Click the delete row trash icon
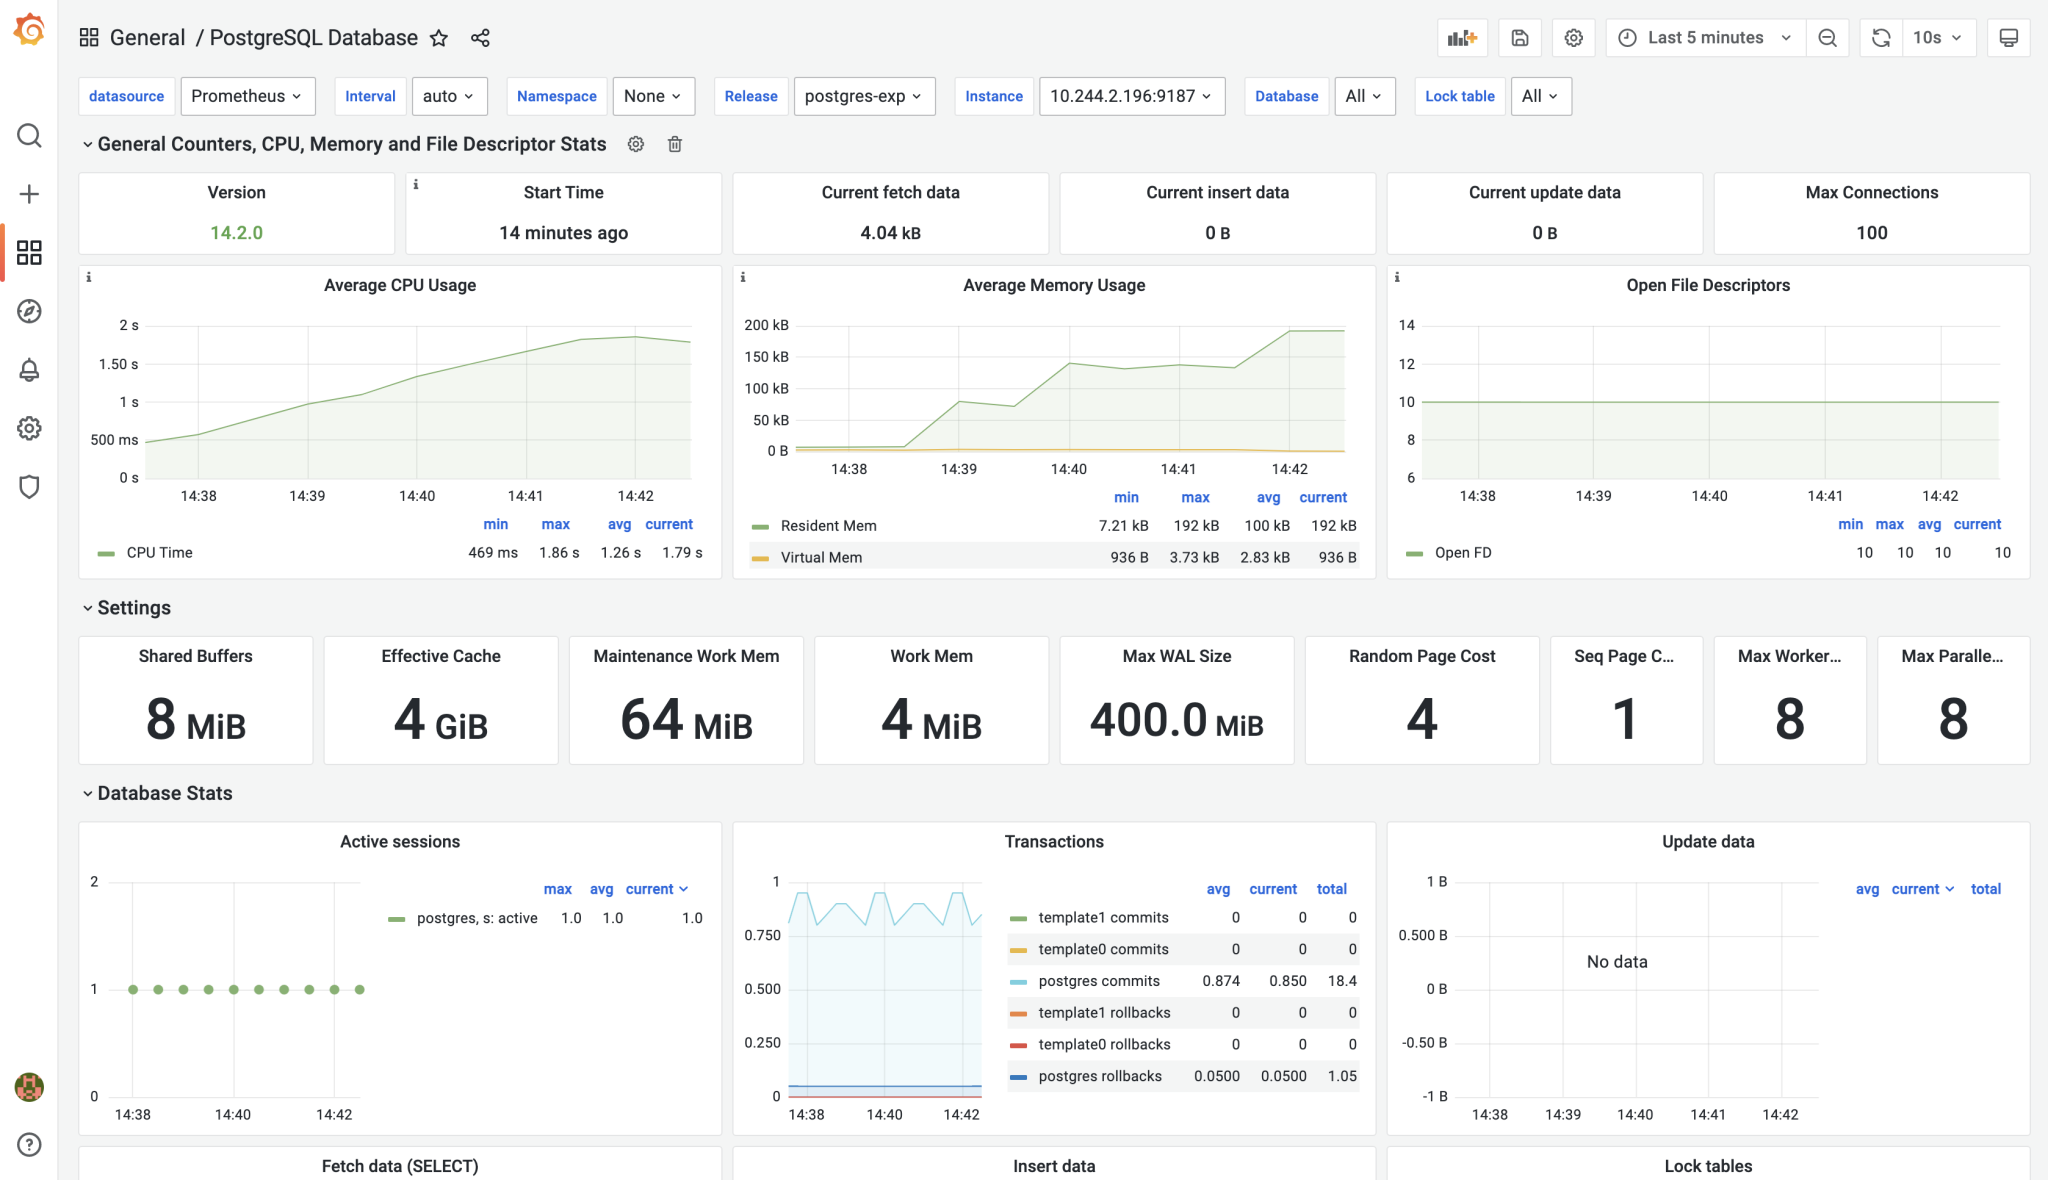The width and height of the screenshot is (2048, 1180). pos(674,144)
